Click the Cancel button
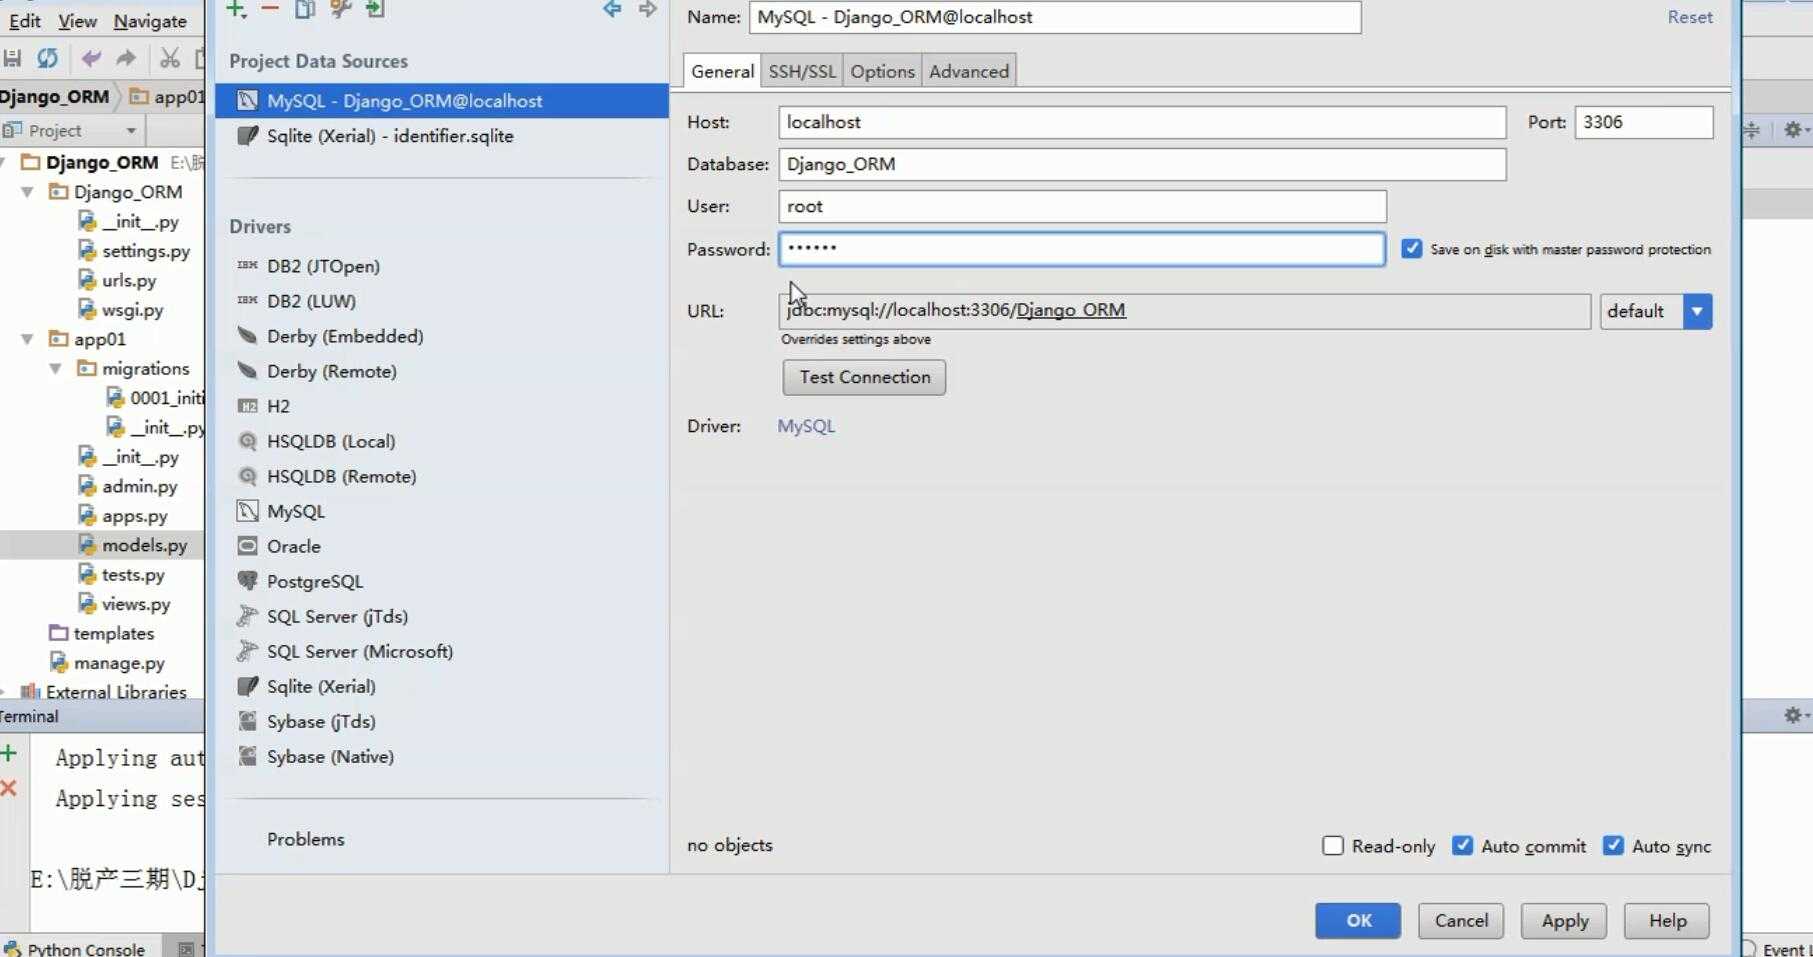 (x=1461, y=921)
